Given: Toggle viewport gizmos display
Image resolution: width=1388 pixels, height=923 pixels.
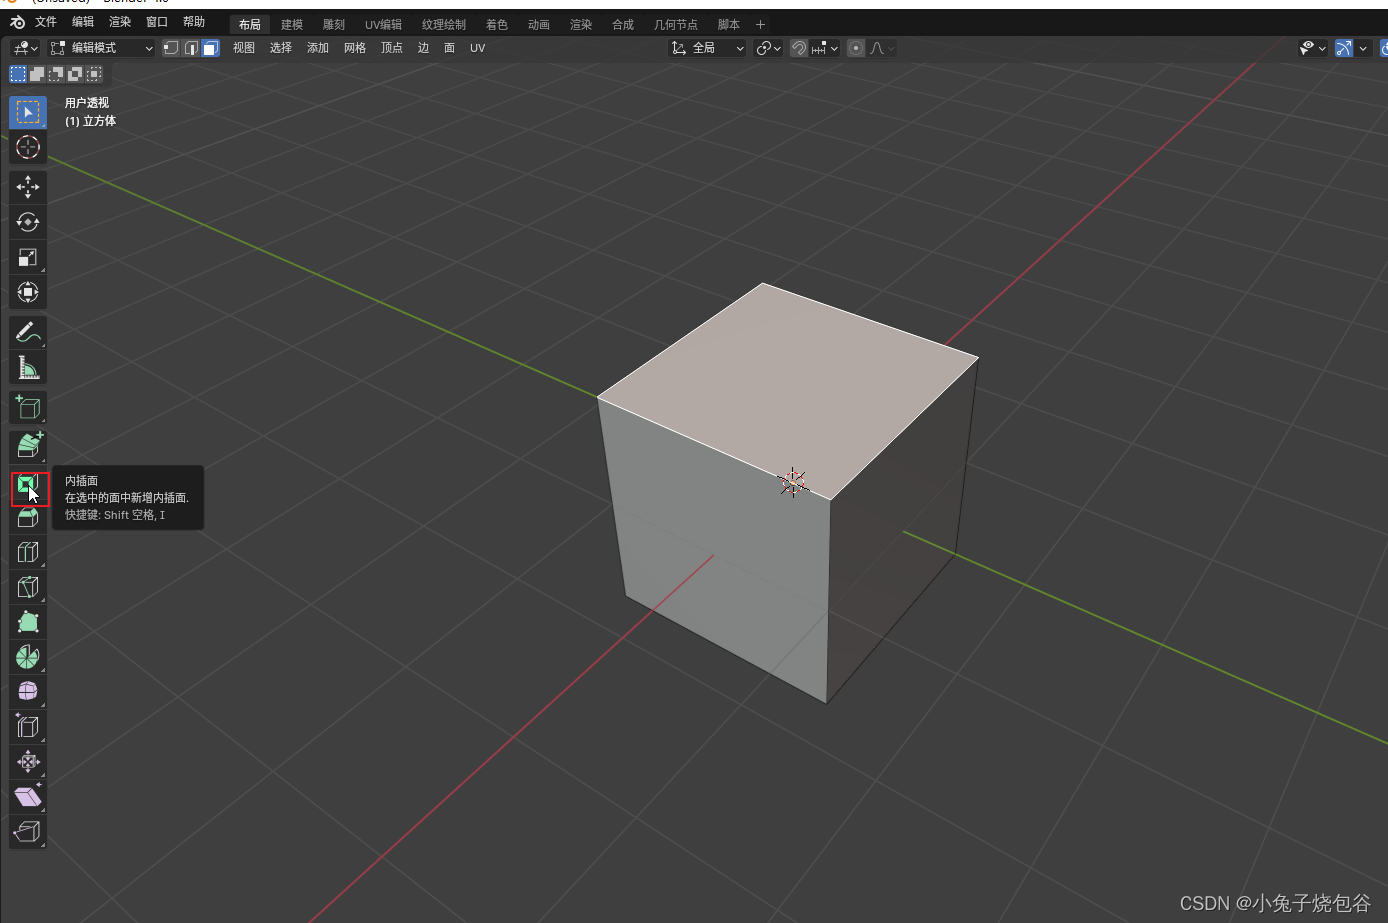Looking at the screenshot, I should (x=1344, y=48).
